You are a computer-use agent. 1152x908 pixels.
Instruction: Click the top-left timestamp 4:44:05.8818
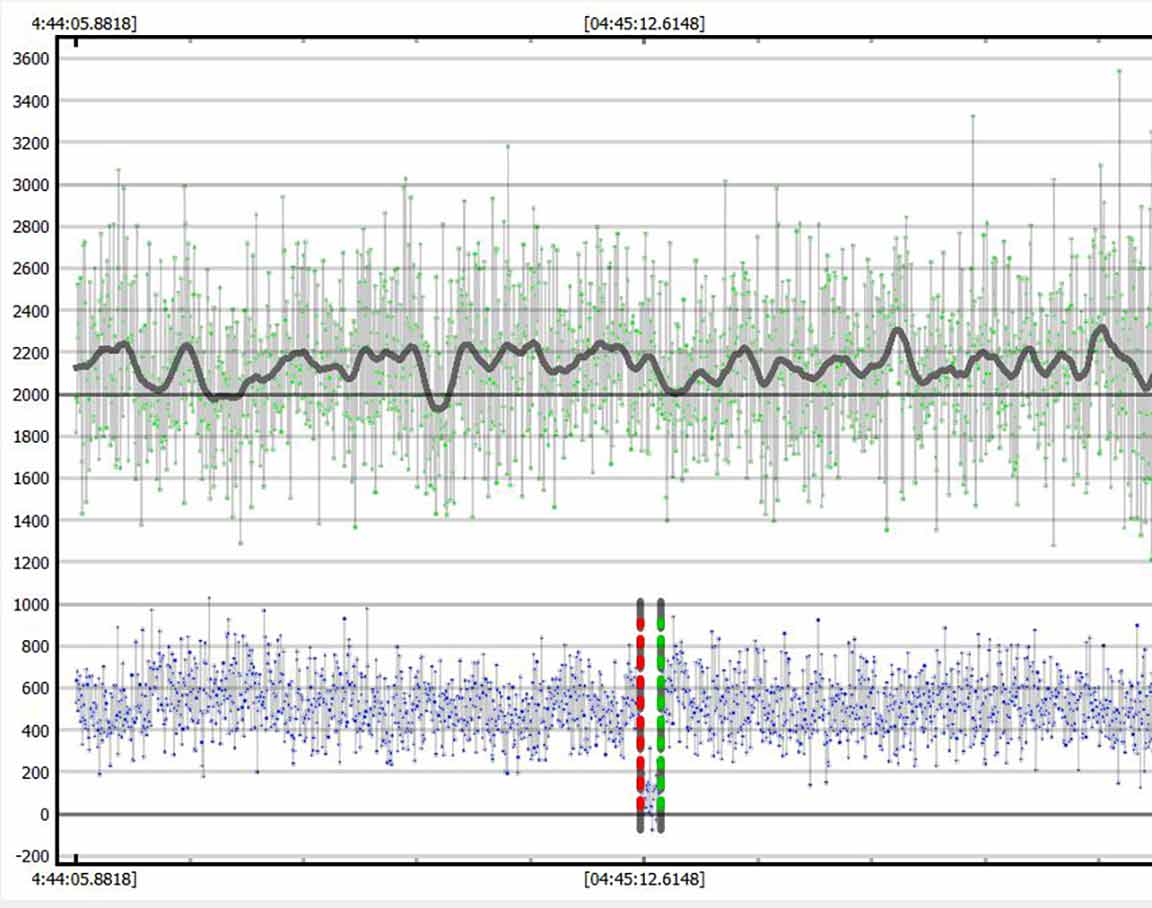pos(84,24)
